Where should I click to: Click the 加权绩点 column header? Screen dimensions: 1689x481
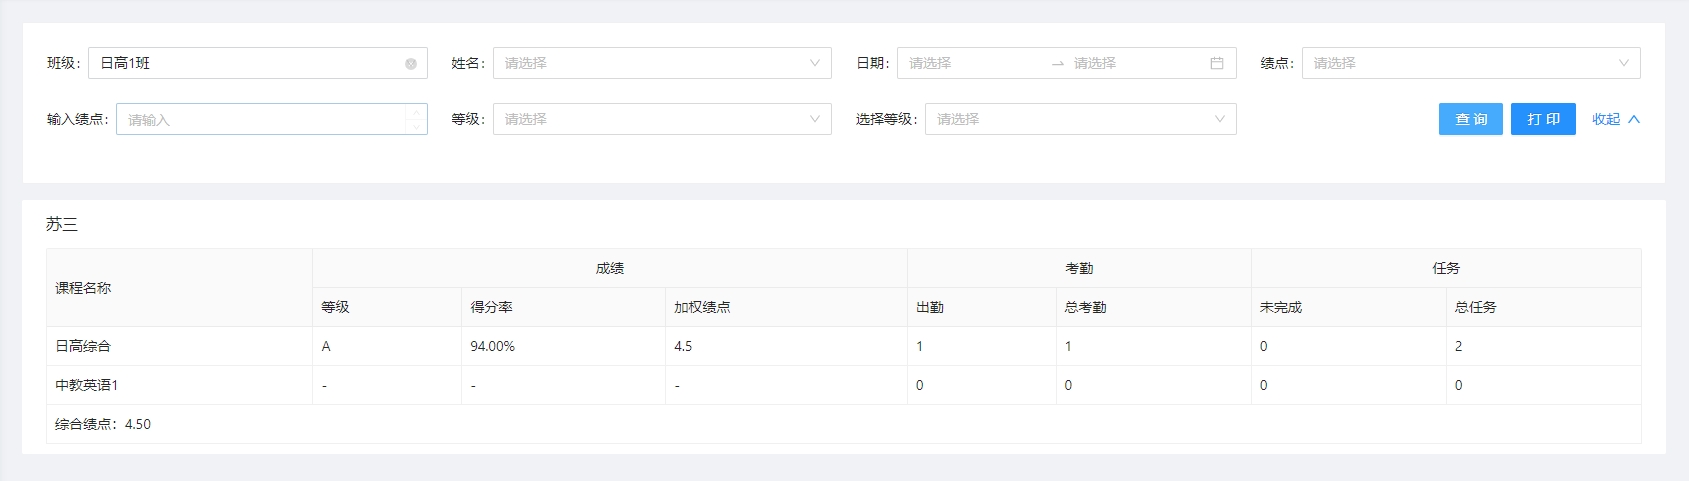[702, 307]
